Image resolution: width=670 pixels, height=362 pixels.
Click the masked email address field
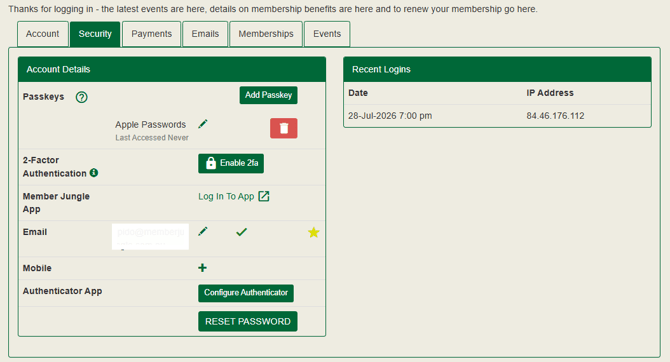[x=150, y=236]
